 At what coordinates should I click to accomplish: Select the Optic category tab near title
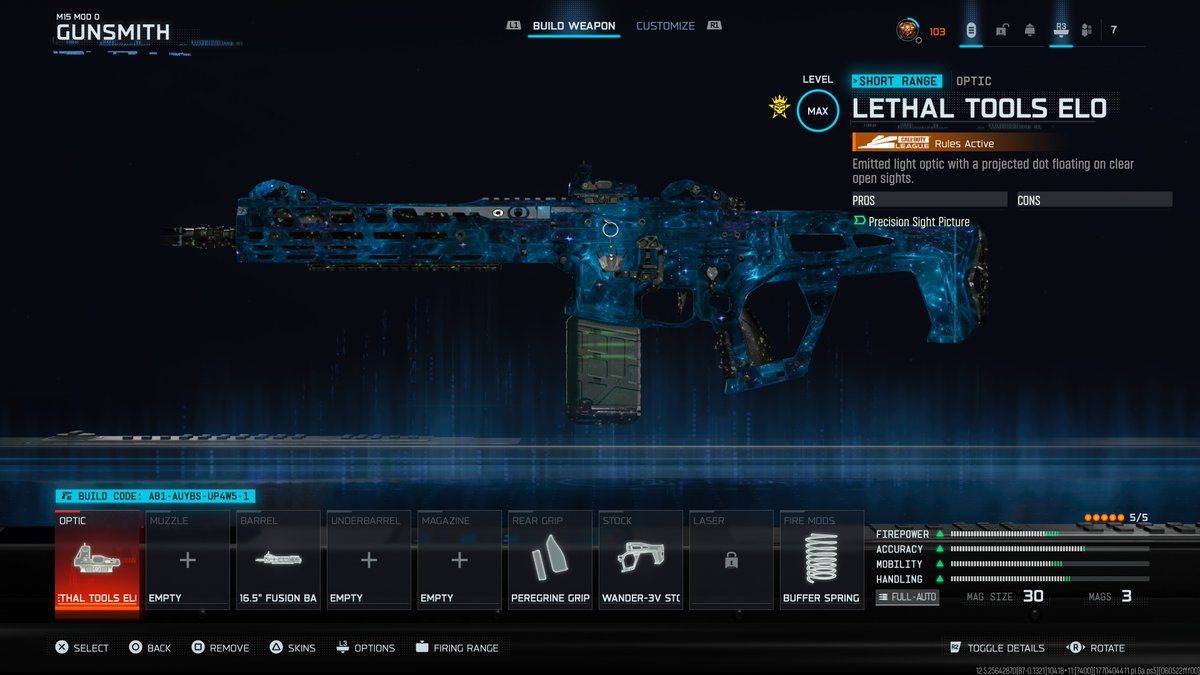pos(974,81)
